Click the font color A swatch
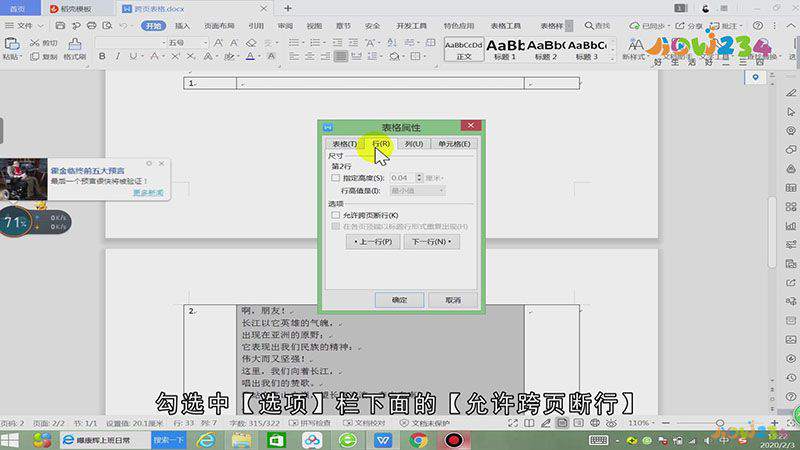Screen dimensions: 800x450 (250, 56)
